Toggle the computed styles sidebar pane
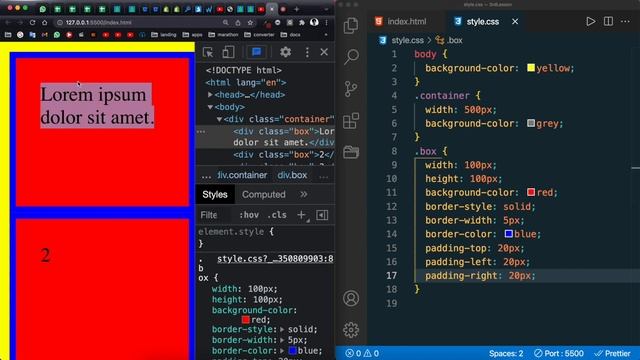This screenshot has width=640, height=360. tap(322, 215)
